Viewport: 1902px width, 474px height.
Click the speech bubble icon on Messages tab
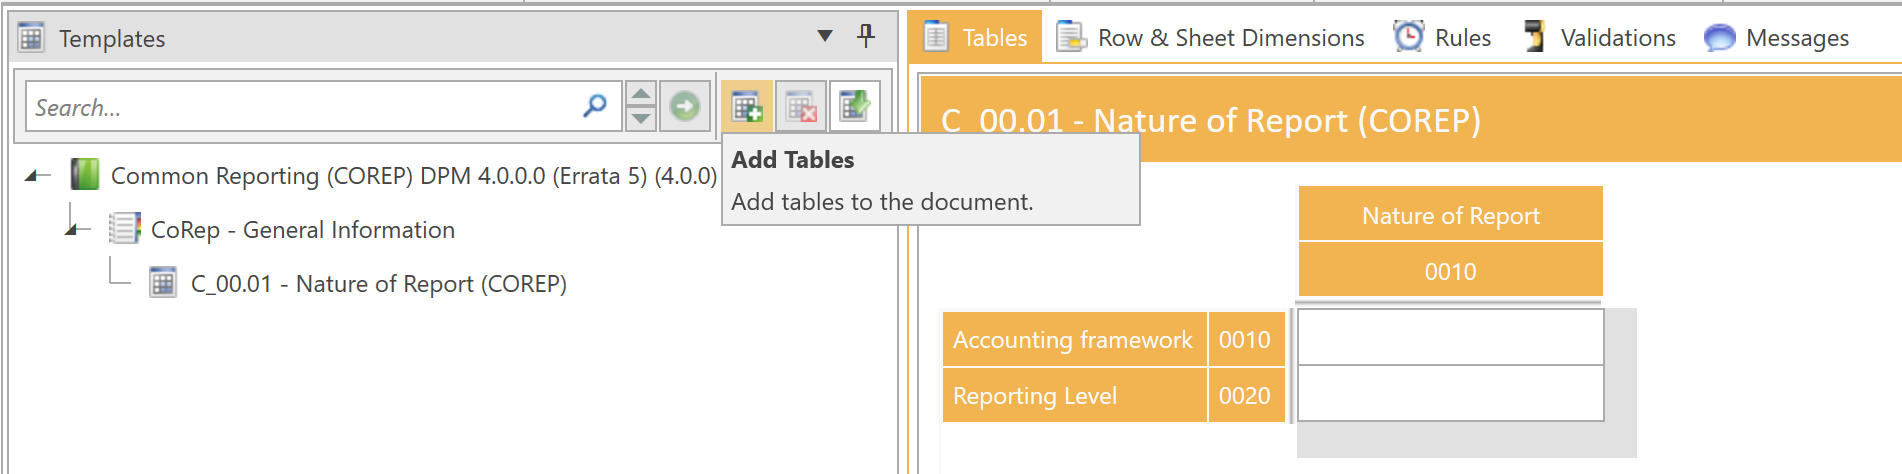tap(1719, 38)
